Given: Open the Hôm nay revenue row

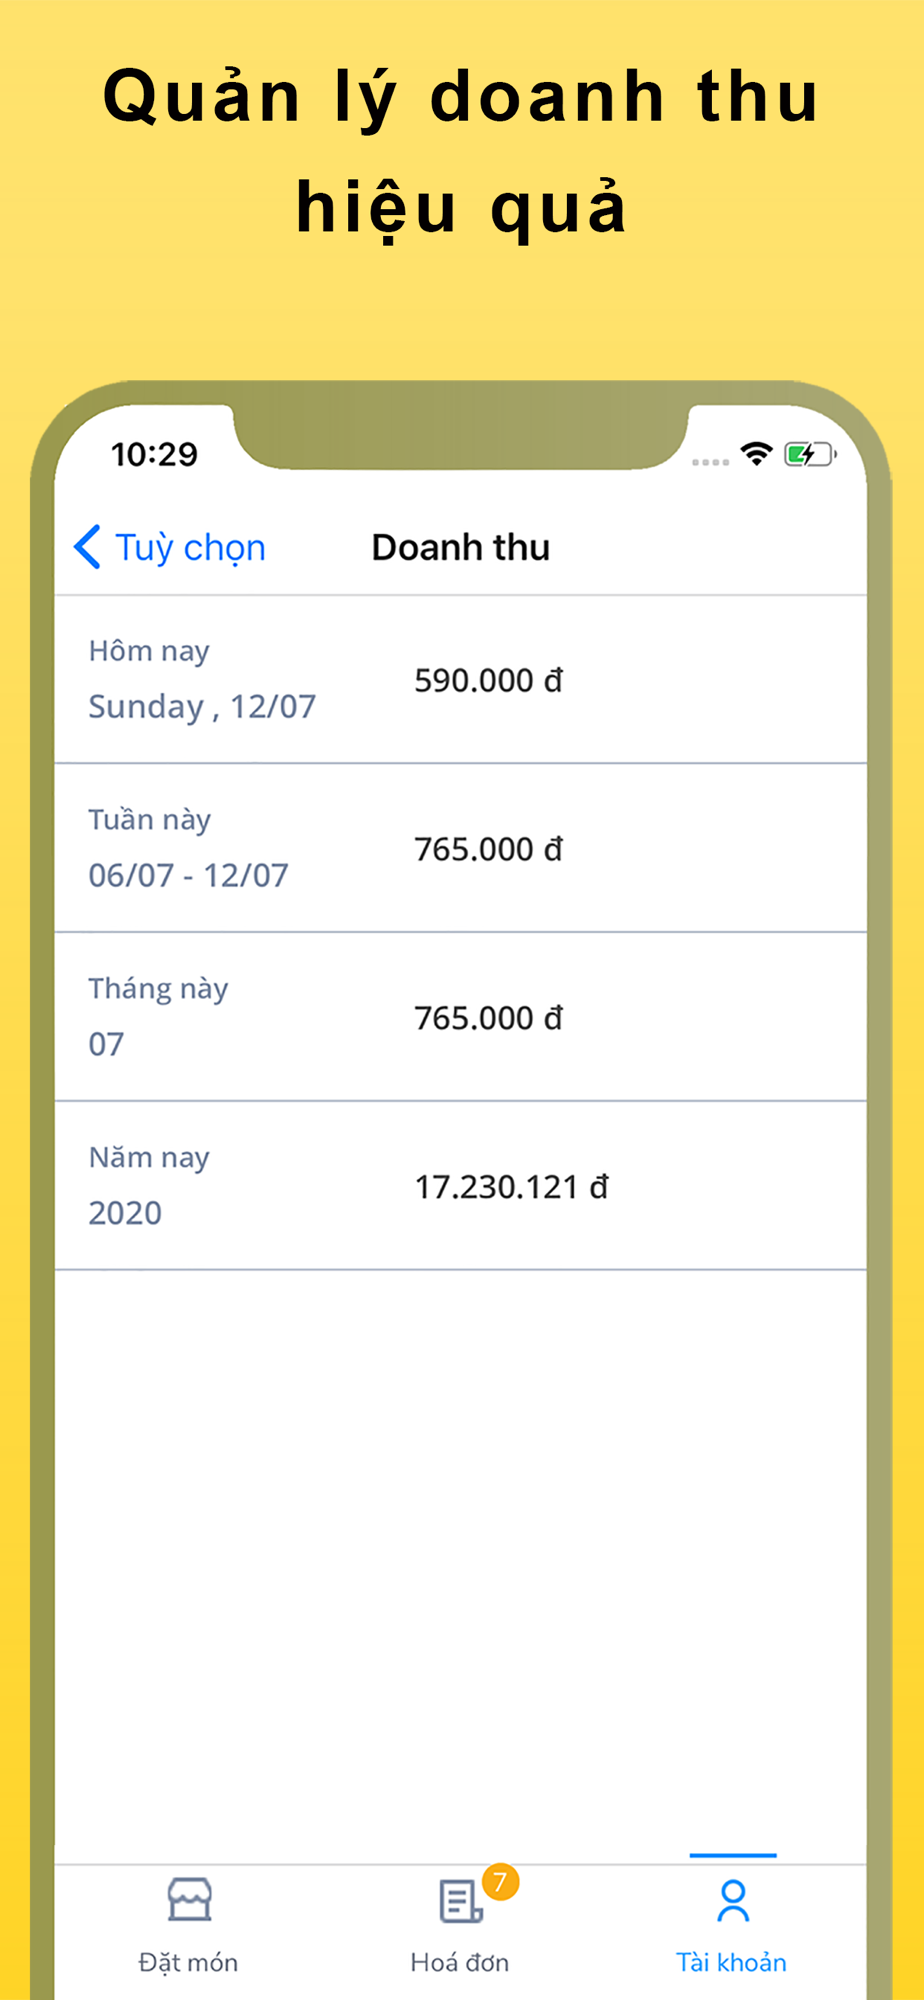Looking at the screenshot, I should 461,680.
